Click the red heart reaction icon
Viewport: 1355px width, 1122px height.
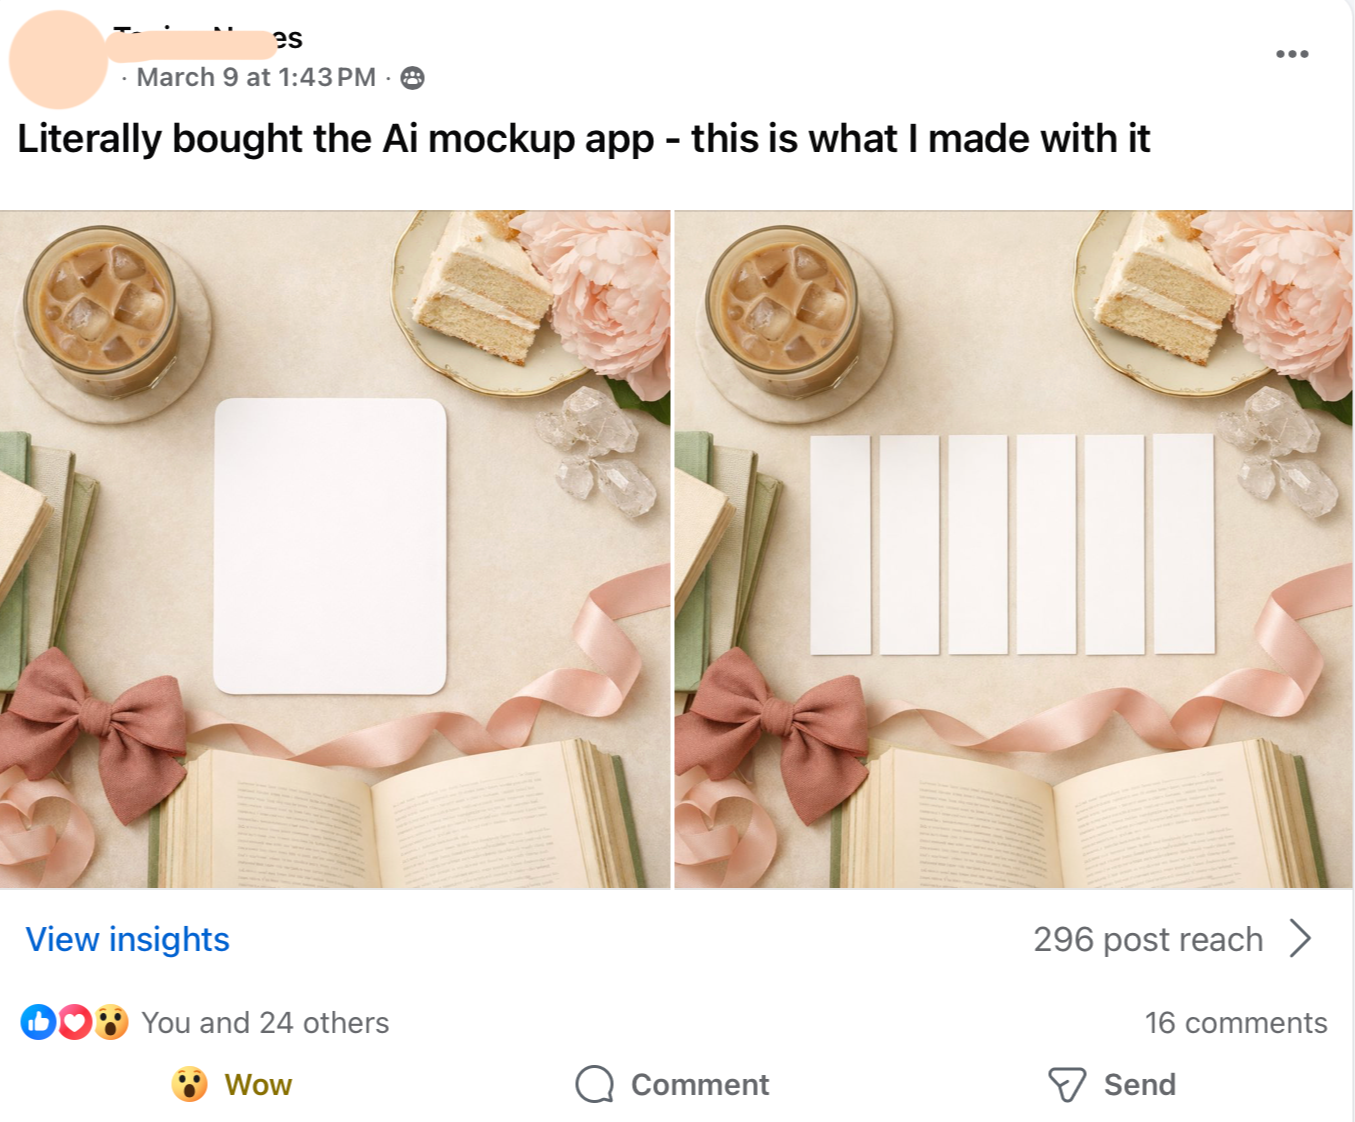[75, 1022]
